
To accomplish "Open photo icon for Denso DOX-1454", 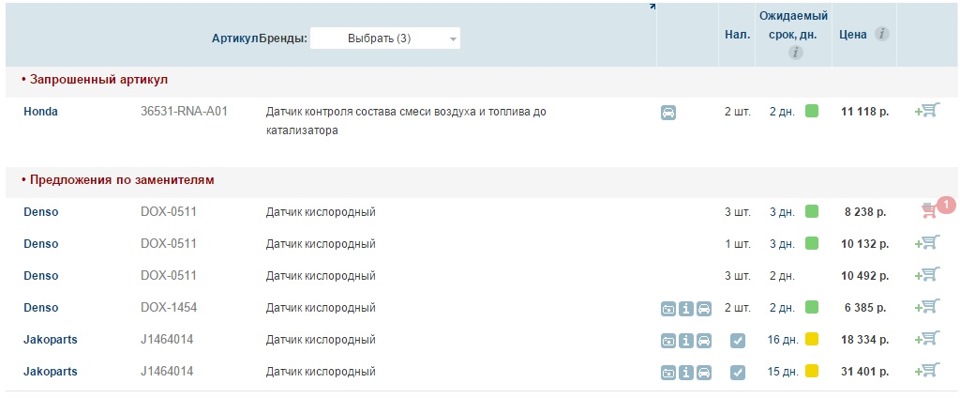I will [669, 309].
